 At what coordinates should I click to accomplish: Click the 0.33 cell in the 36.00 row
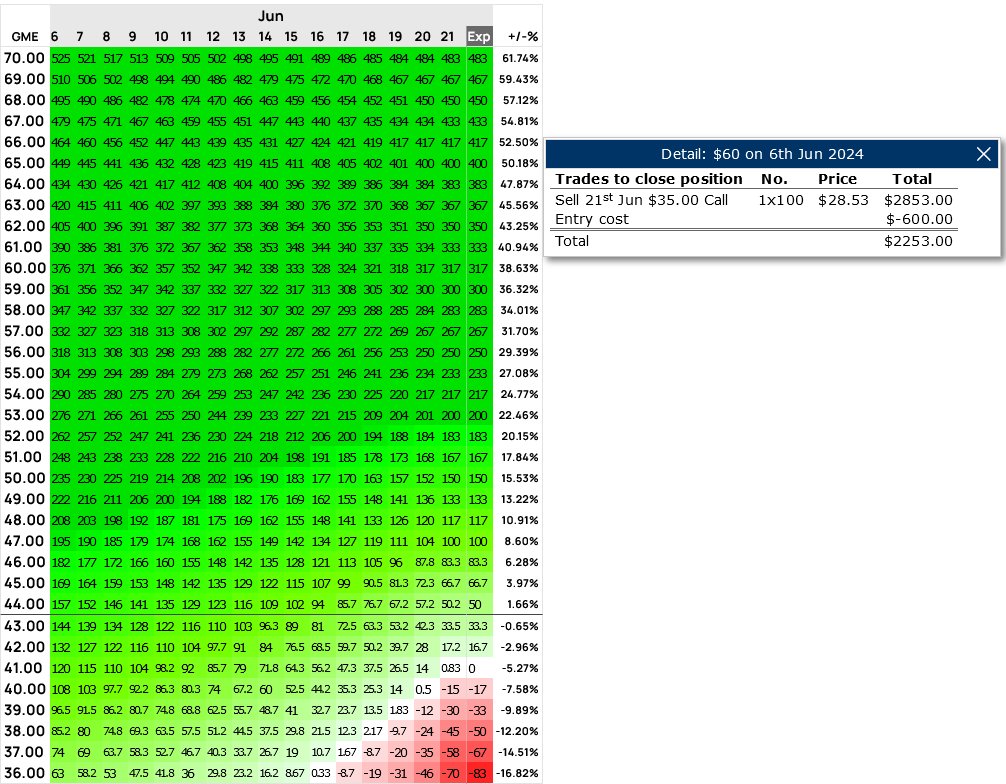click(x=321, y=773)
